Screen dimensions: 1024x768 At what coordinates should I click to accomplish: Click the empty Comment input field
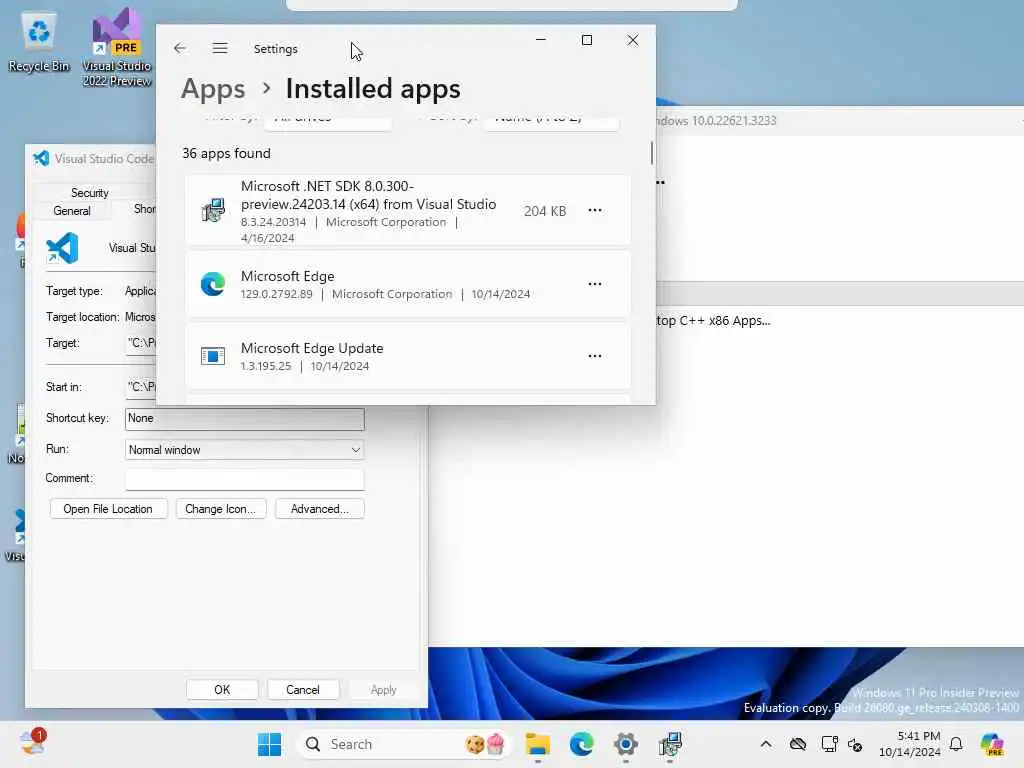(x=244, y=479)
